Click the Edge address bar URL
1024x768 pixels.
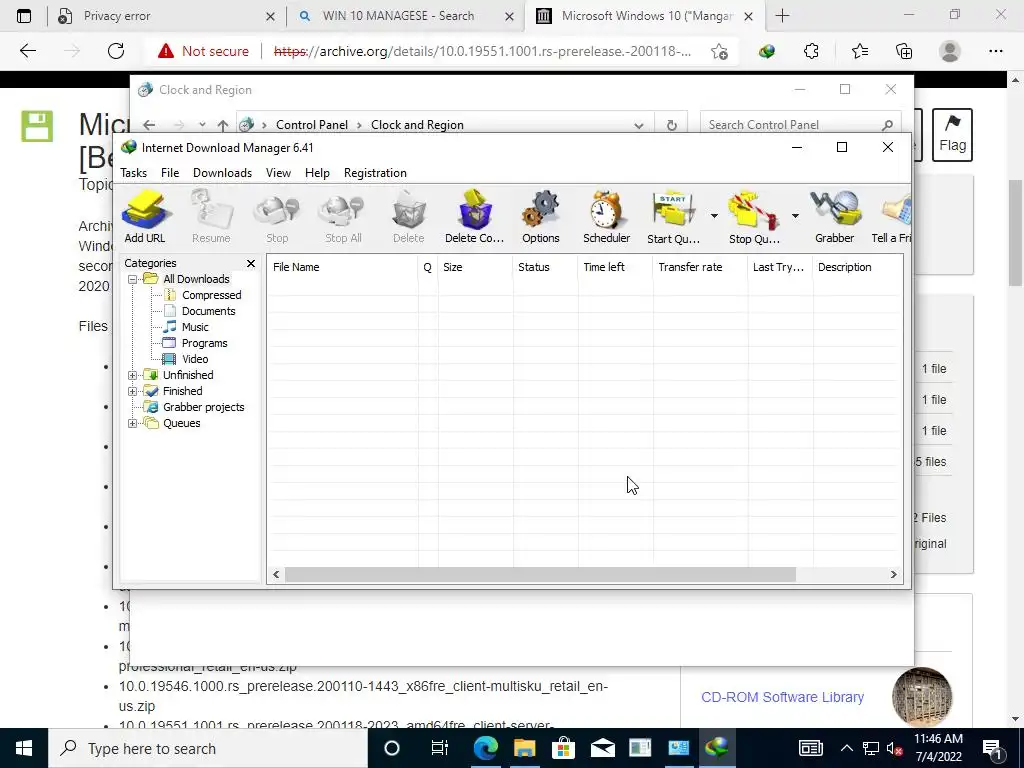point(482,52)
